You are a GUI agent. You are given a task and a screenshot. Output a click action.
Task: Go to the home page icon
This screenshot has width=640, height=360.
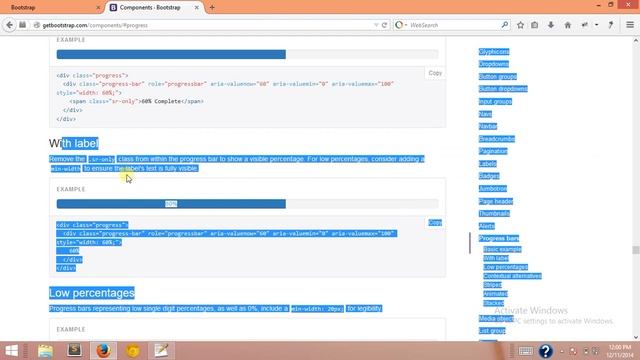[568, 25]
